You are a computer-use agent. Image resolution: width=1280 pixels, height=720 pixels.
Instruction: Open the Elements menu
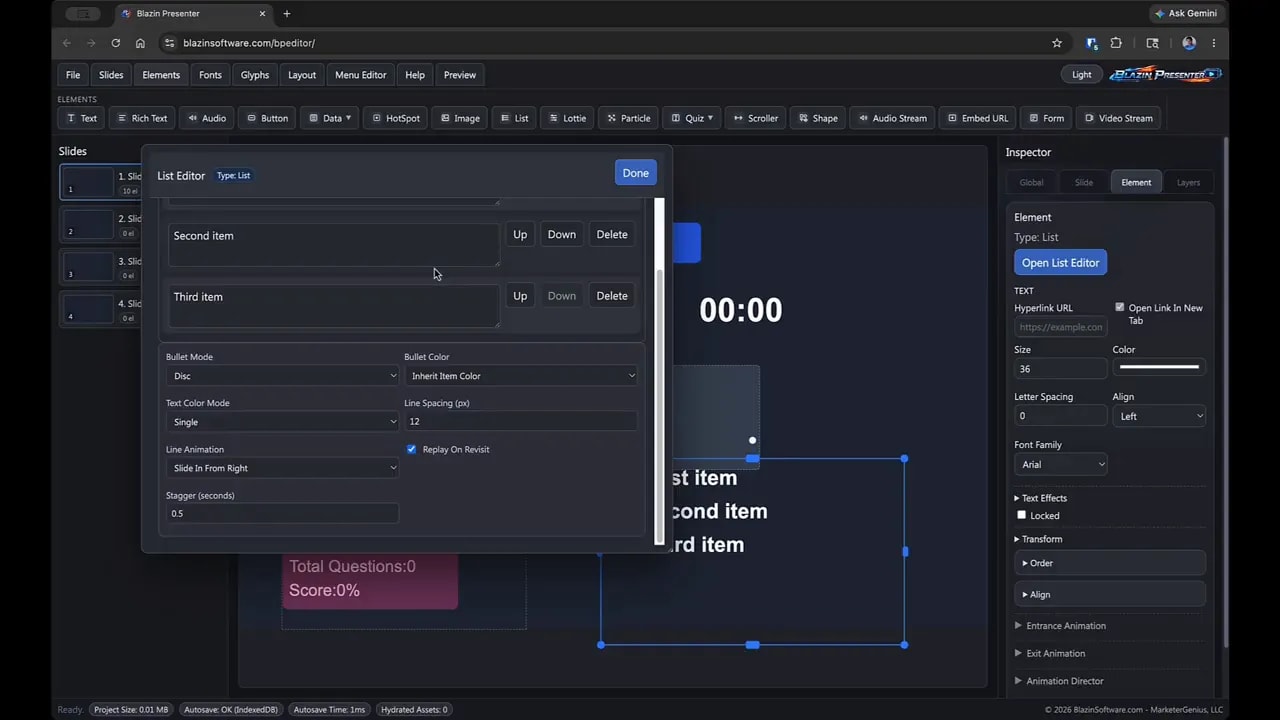[161, 75]
